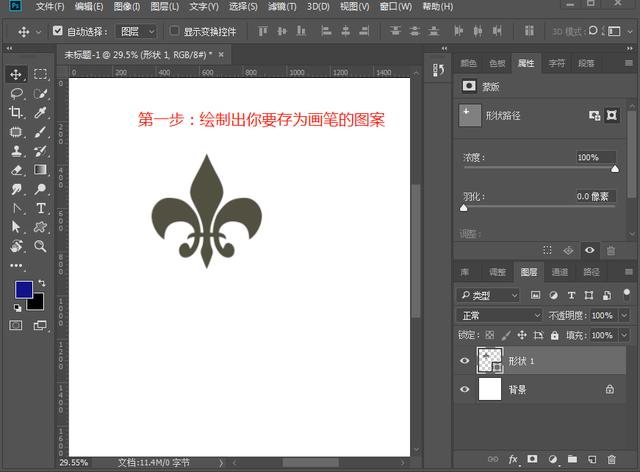This screenshot has width=640, height=472.
Task: Turn layer filtering on or off
Action: 626,294
